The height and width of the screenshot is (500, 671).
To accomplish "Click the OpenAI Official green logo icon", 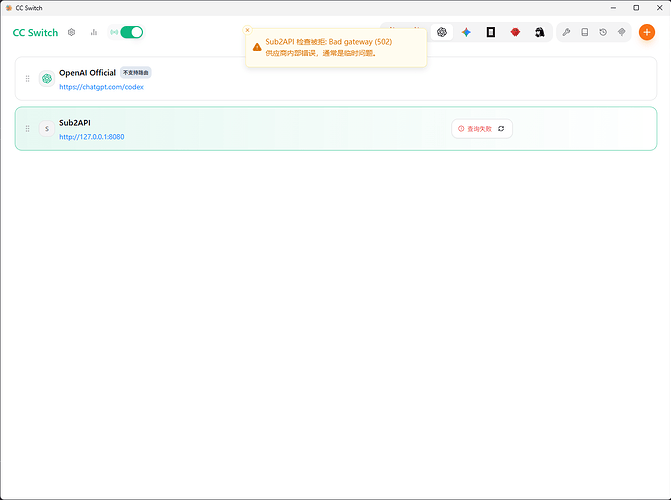I will pyautogui.click(x=47, y=78).
